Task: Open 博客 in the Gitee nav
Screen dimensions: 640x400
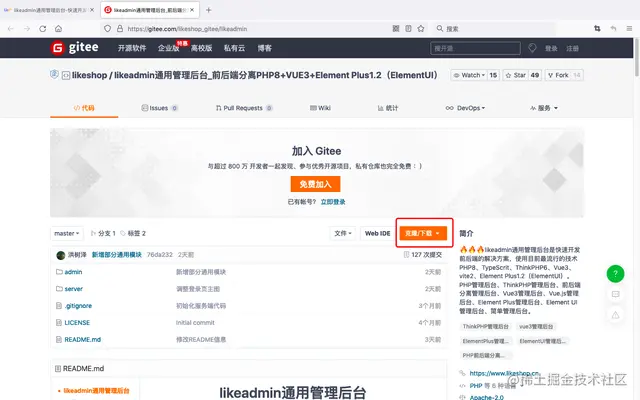Action: click(264, 48)
